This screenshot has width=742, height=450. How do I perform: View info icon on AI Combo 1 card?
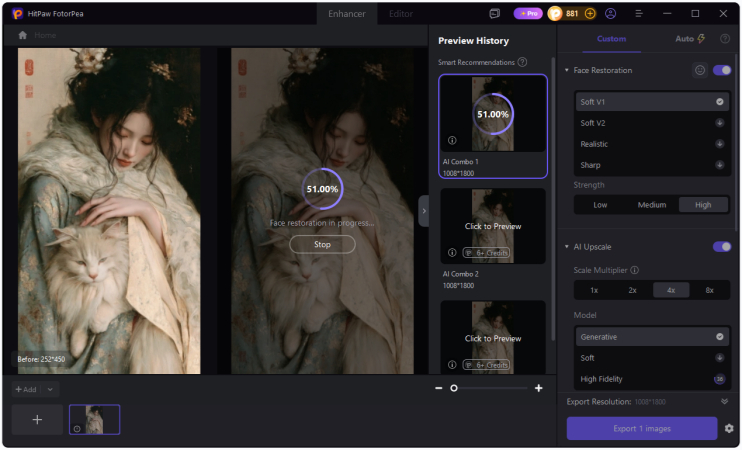(452, 140)
